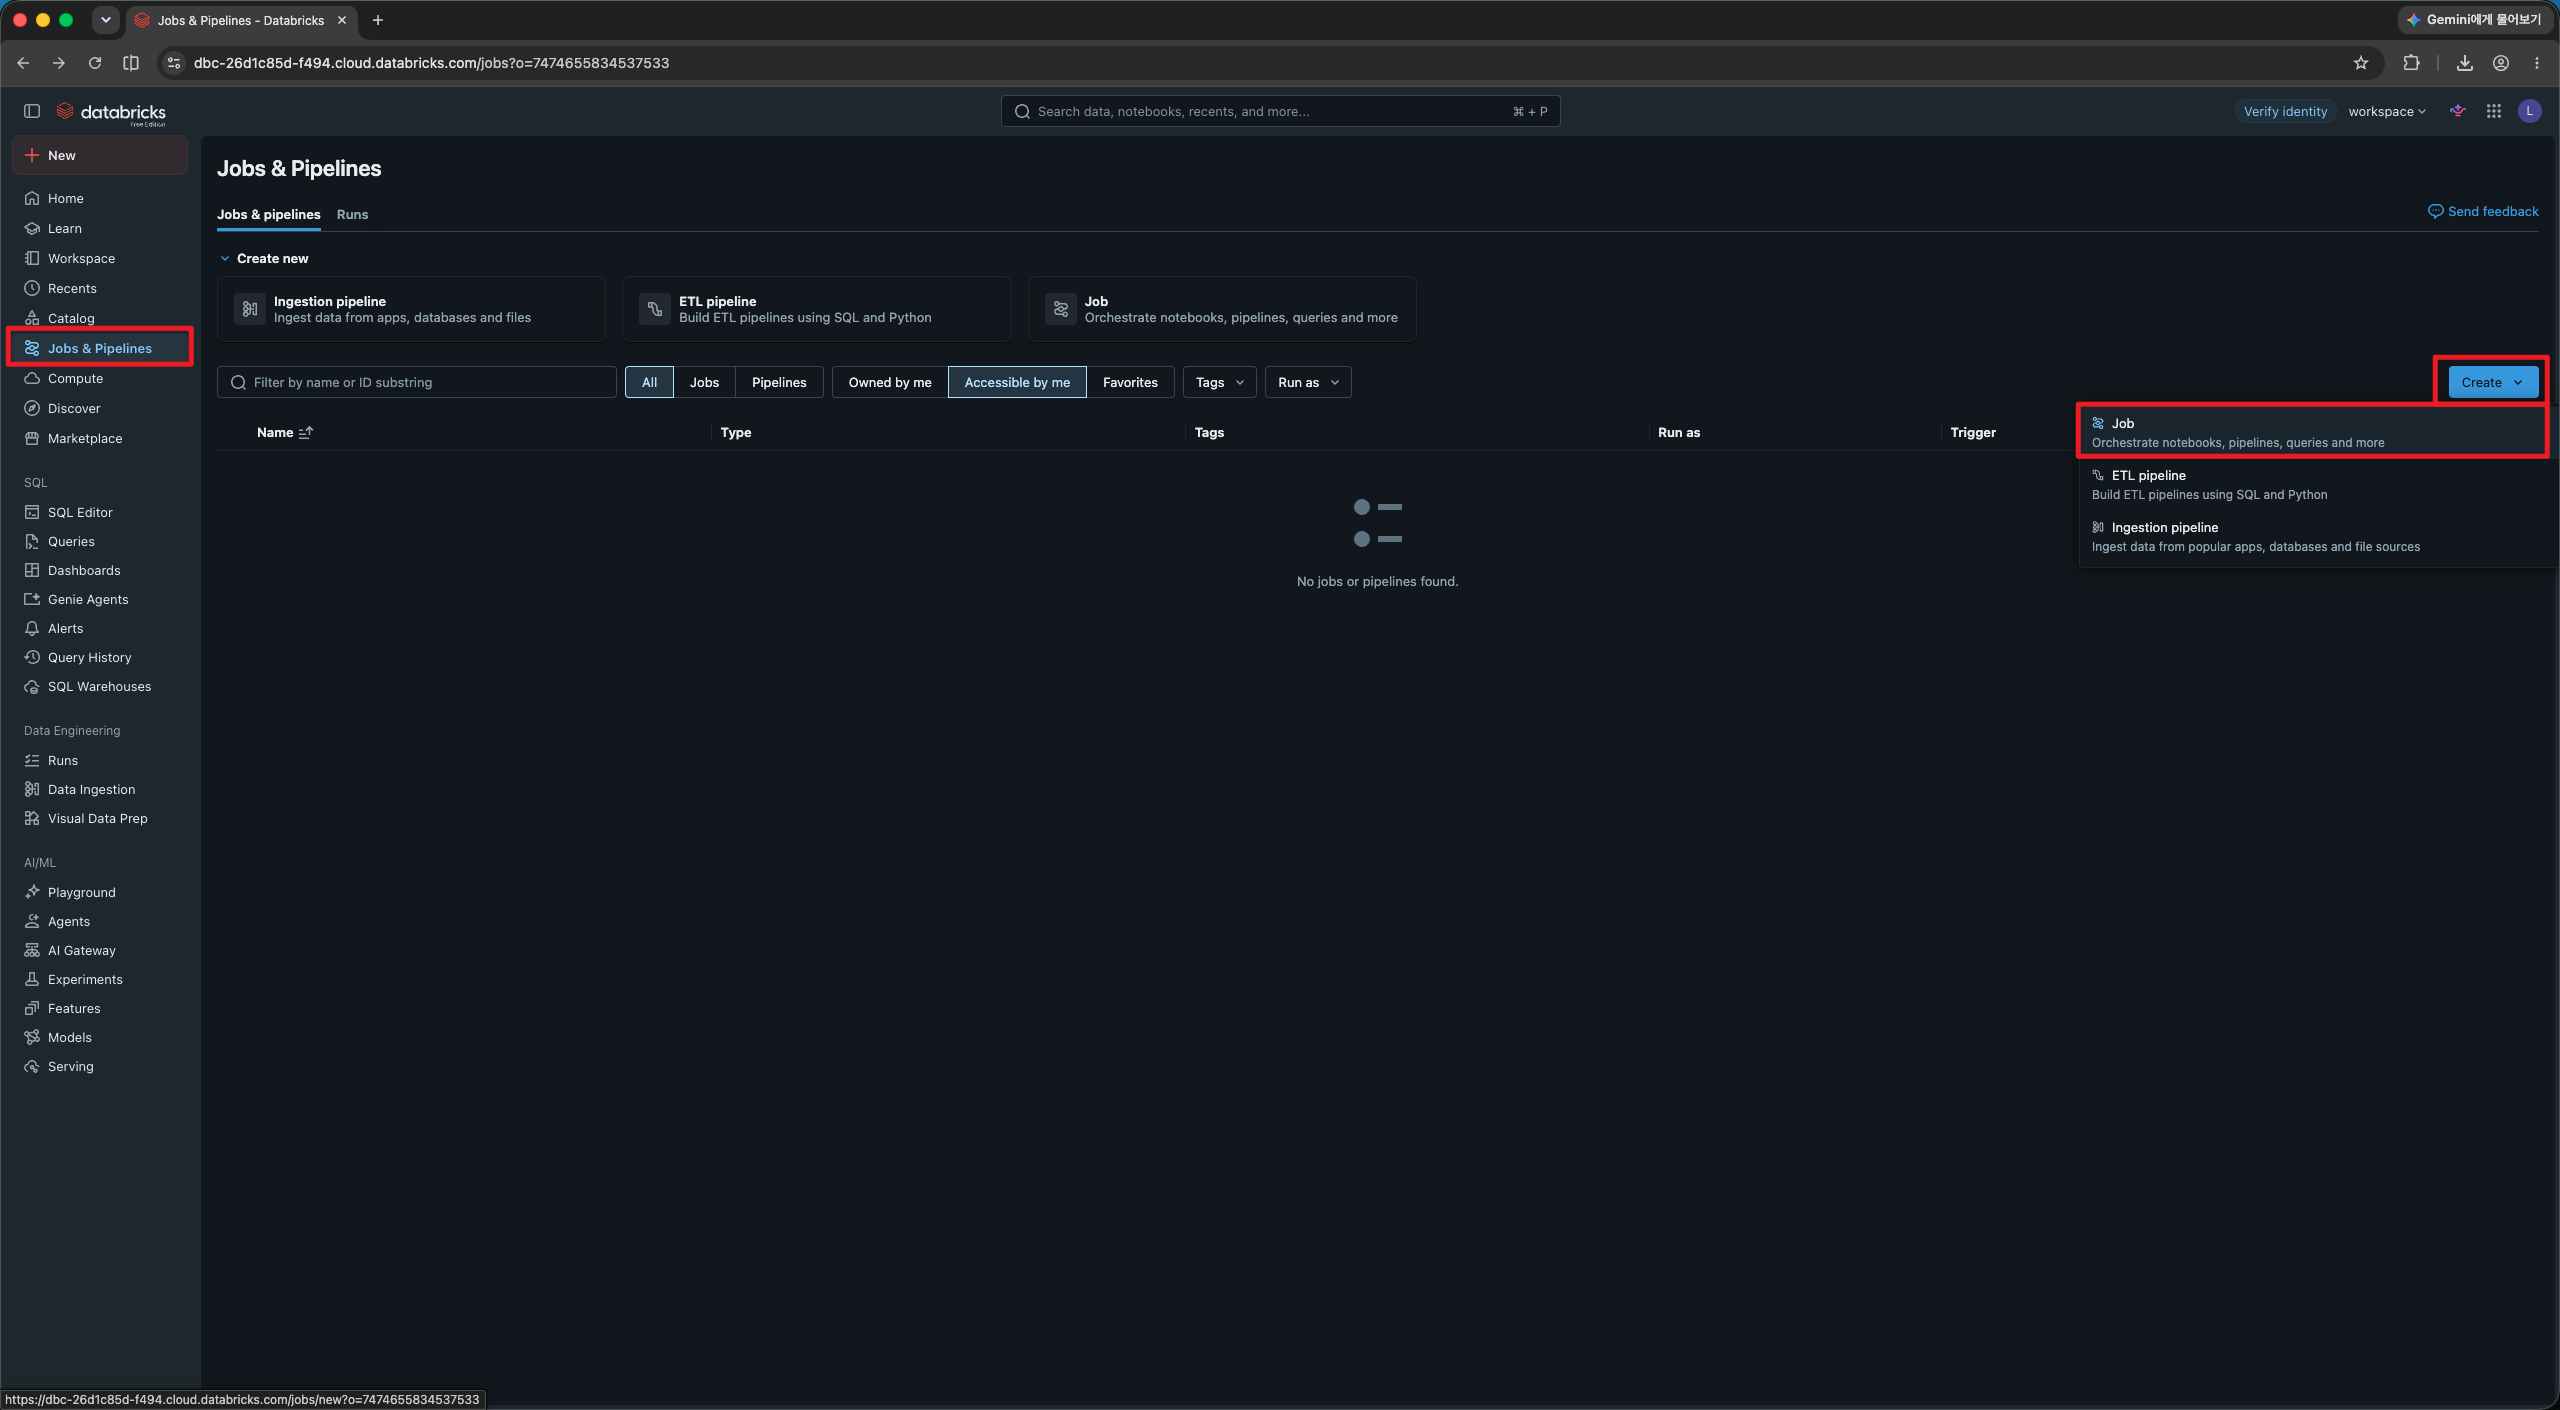
Task: Open the Run as filter dropdown
Action: click(1308, 382)
